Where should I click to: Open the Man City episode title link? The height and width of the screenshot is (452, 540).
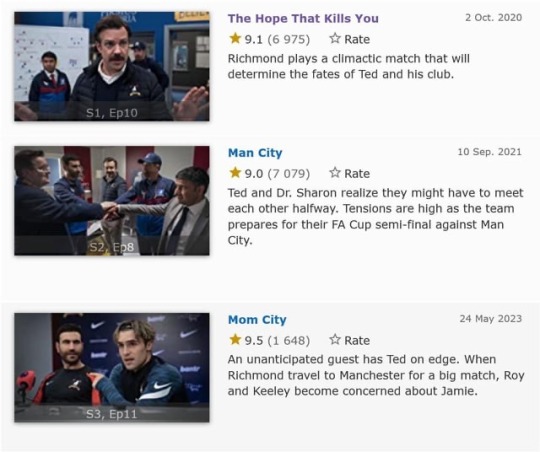pyautogui.click(x=255, y=153)
